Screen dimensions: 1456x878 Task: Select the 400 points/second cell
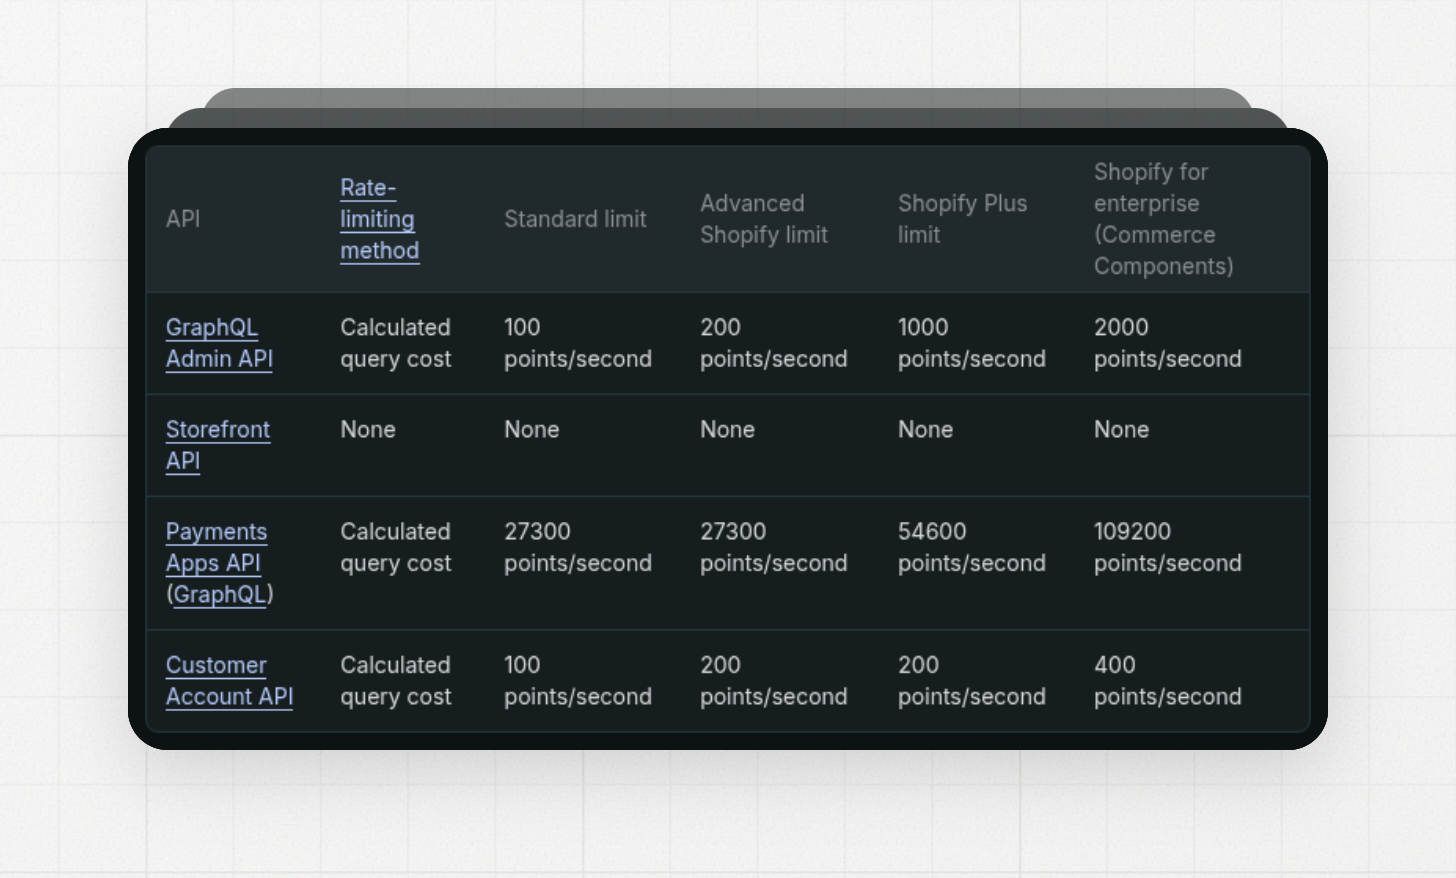click(x=1168, y=681)
